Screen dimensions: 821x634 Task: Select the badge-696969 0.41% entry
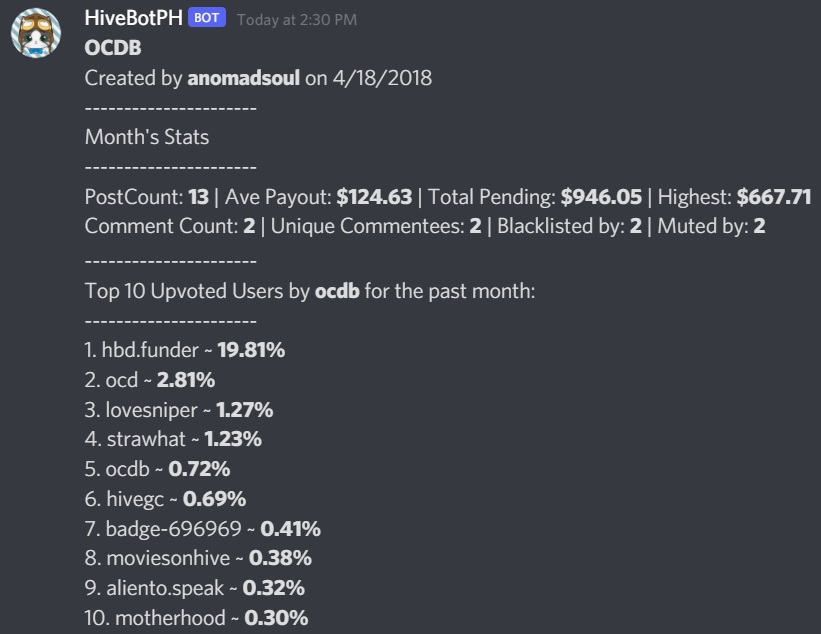coord(202,529)
